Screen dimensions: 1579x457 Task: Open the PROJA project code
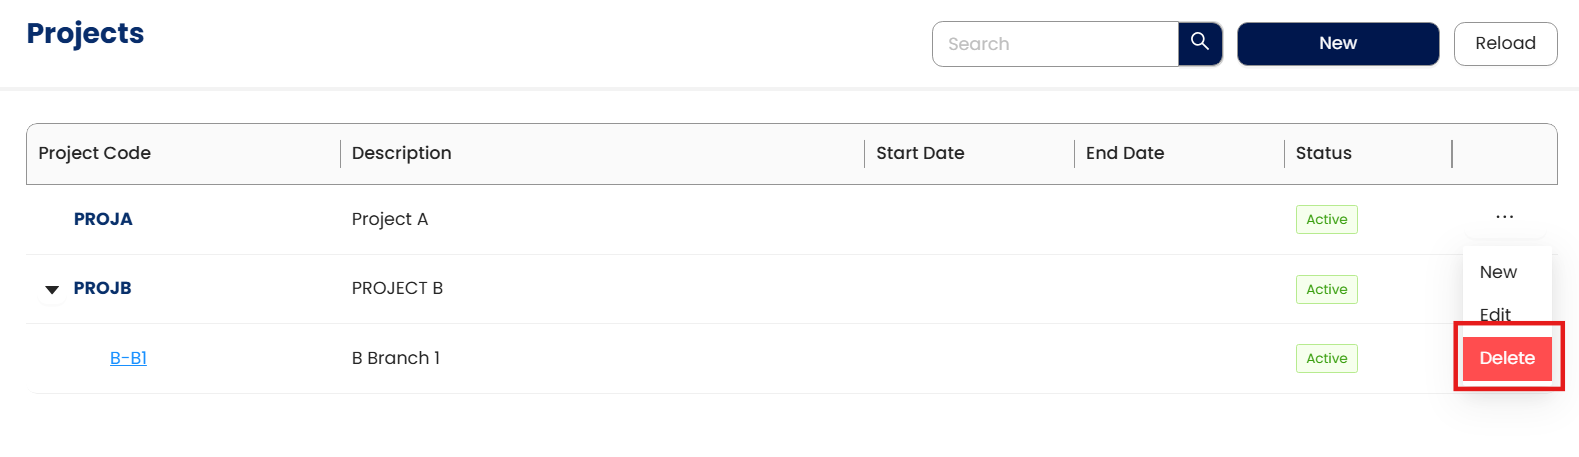pos(103,219)
